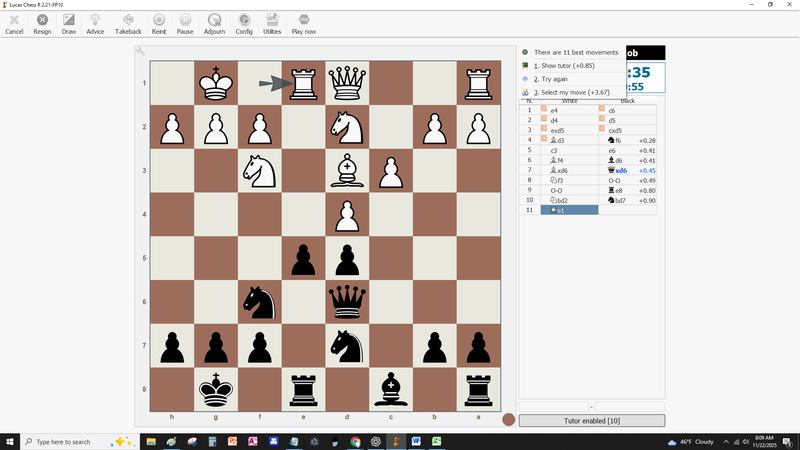This screenshot has height=450, width=800.
Task: Restart the game using Reinit
Action: 159,24
